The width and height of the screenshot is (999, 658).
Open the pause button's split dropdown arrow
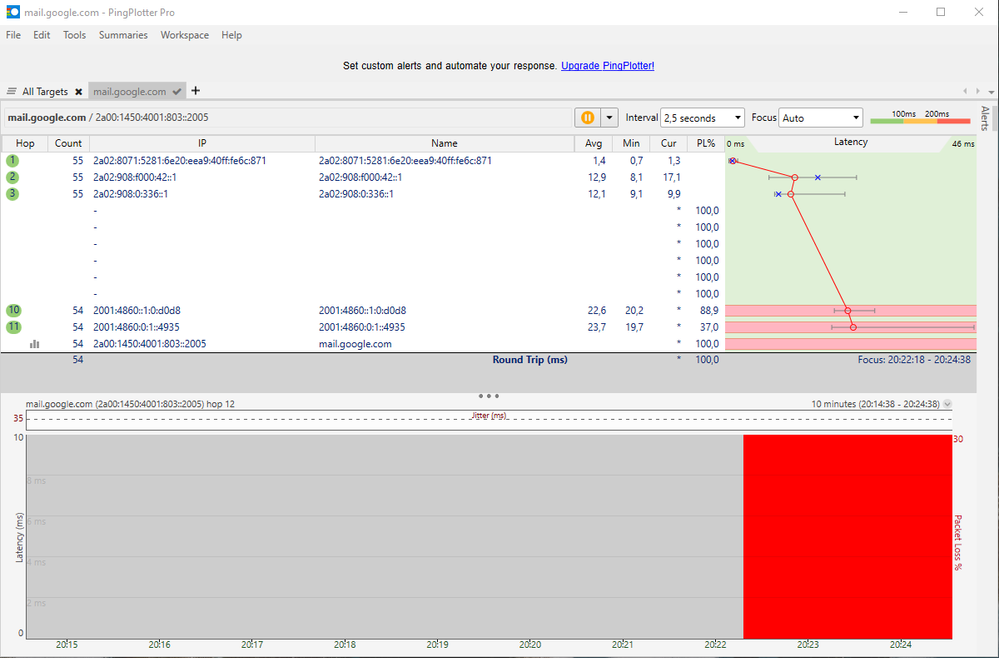[608, 117]
